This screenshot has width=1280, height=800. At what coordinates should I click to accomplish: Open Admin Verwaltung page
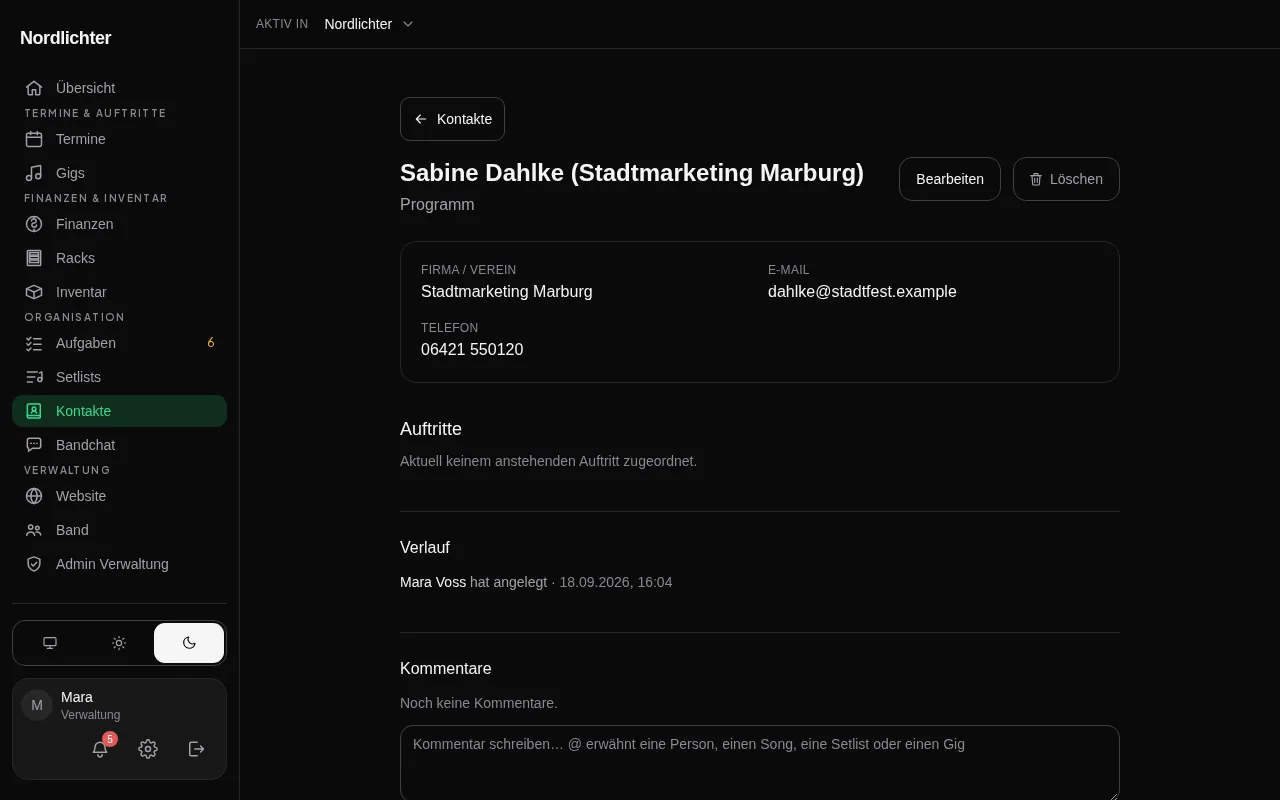point(120,564)
